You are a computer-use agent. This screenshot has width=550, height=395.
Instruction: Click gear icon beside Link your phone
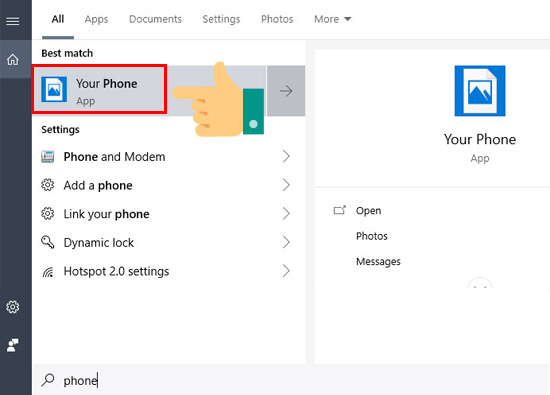click(x=48, y=214)
